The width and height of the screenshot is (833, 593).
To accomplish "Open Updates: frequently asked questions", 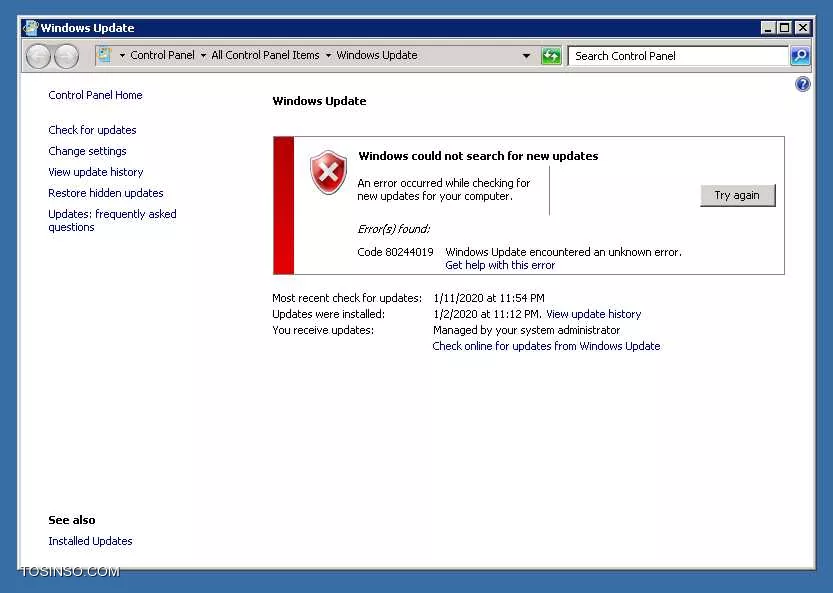I will [112, 221].
